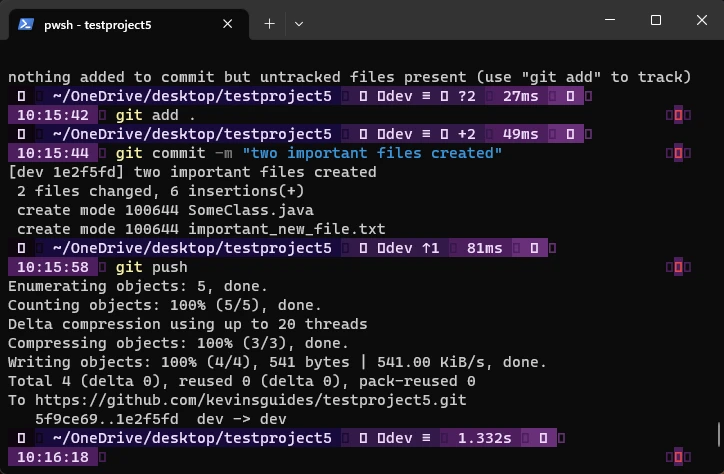724x474 pixels.
Task: Open a new terminal tab
Action: coord(270,24)
